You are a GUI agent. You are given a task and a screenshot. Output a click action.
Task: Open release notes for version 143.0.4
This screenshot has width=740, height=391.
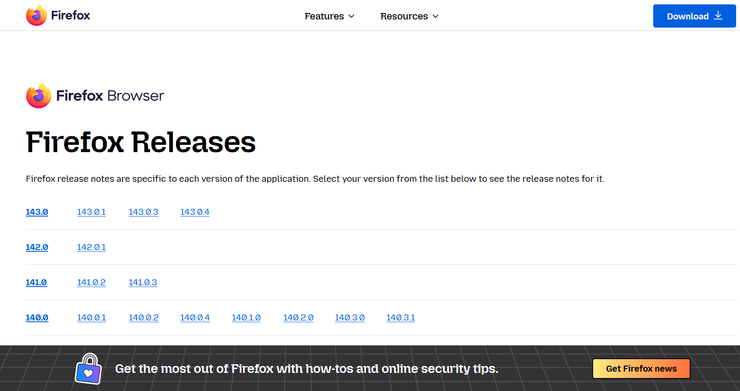point(195,212)
